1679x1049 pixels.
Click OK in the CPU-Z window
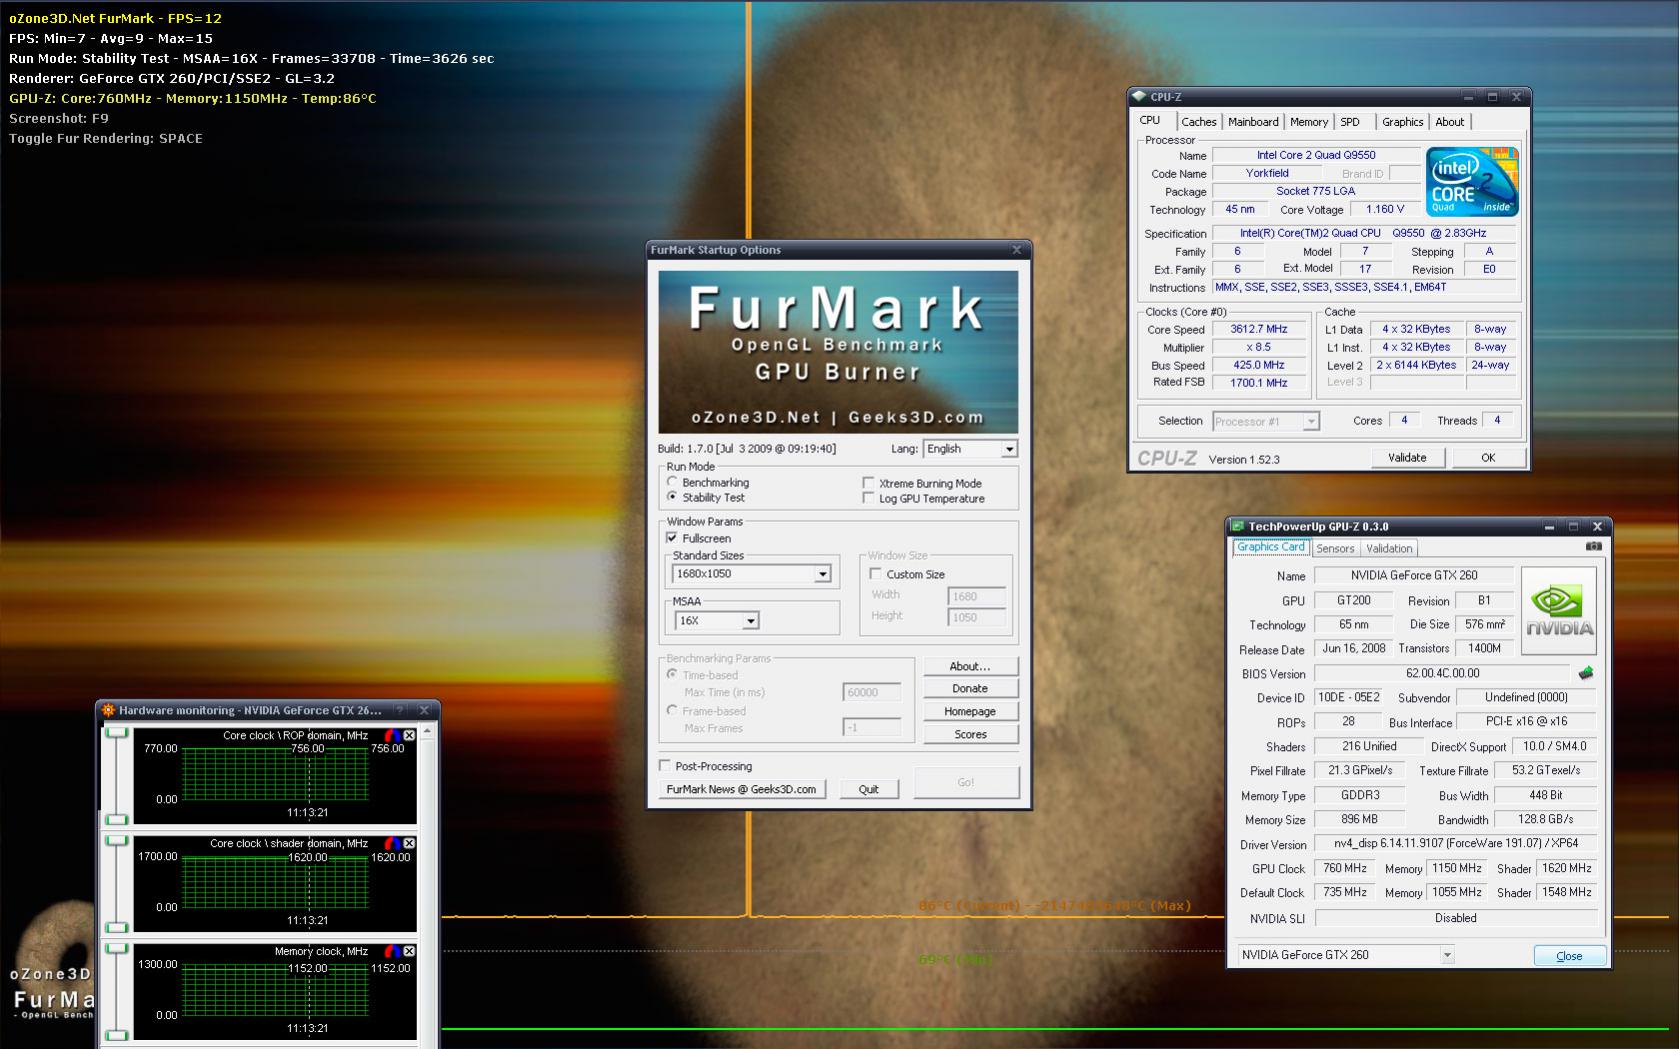[1488, 457]
